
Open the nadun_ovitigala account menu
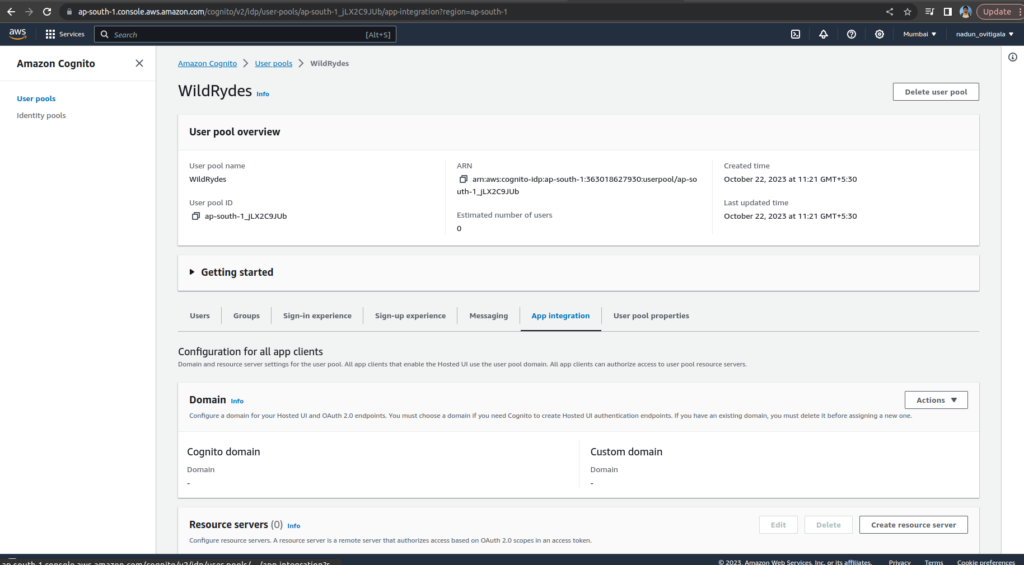click(x=980, y=34)
